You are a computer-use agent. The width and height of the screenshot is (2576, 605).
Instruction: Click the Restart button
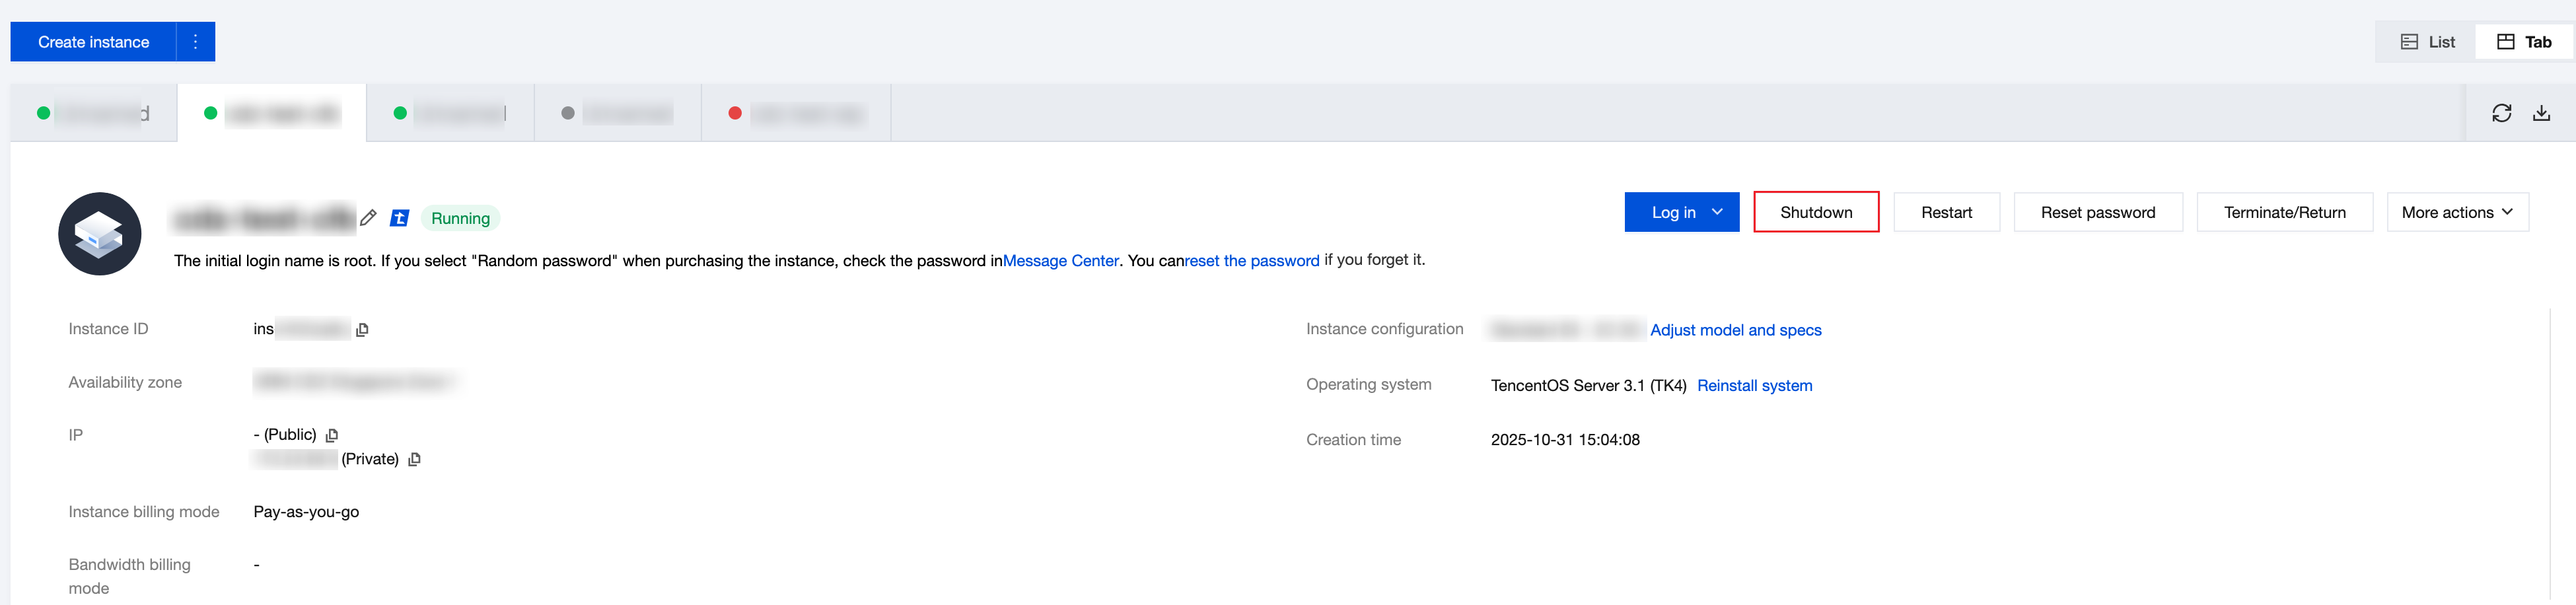1946,212
